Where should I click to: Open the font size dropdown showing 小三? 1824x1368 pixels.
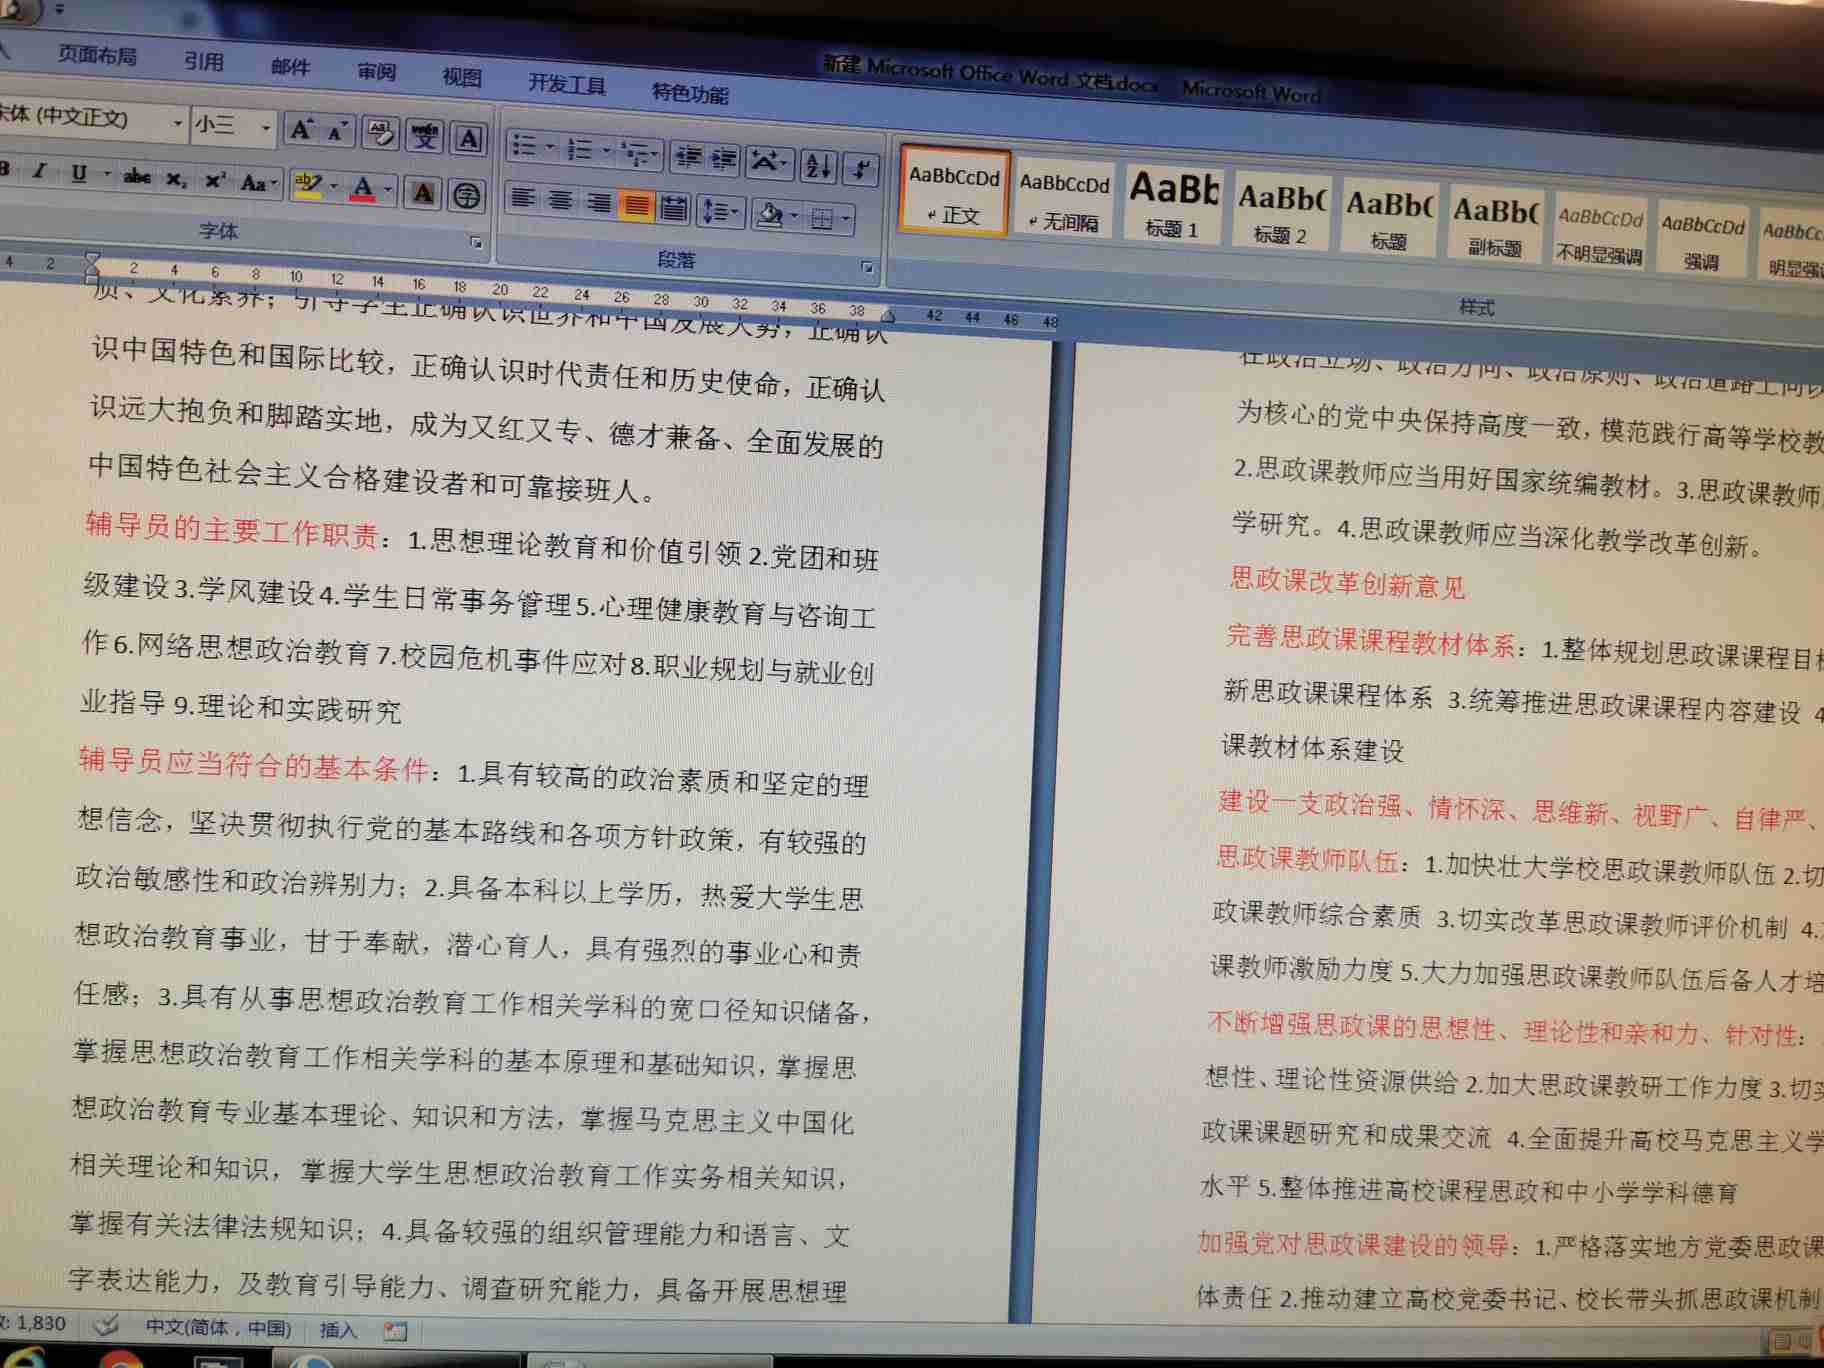coord(265,127)
